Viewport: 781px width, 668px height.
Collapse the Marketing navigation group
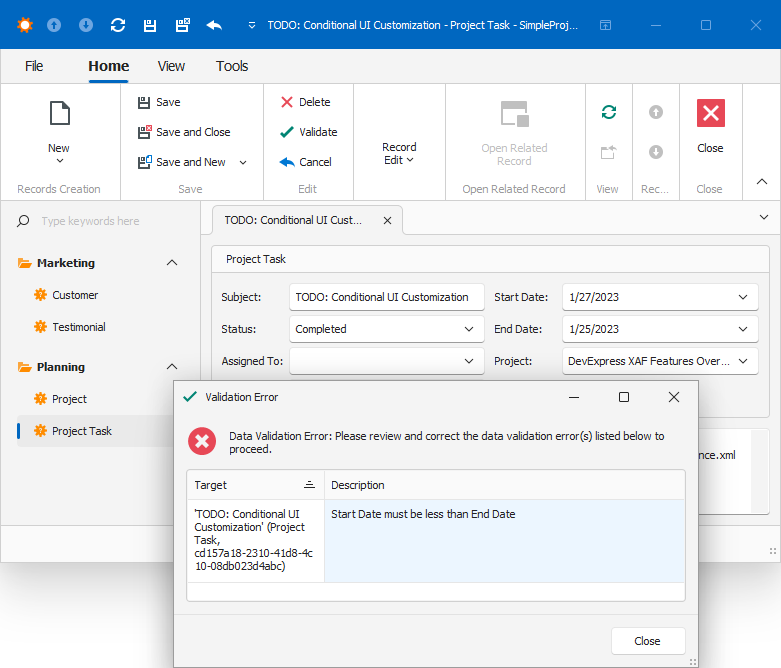pos(172,263)
